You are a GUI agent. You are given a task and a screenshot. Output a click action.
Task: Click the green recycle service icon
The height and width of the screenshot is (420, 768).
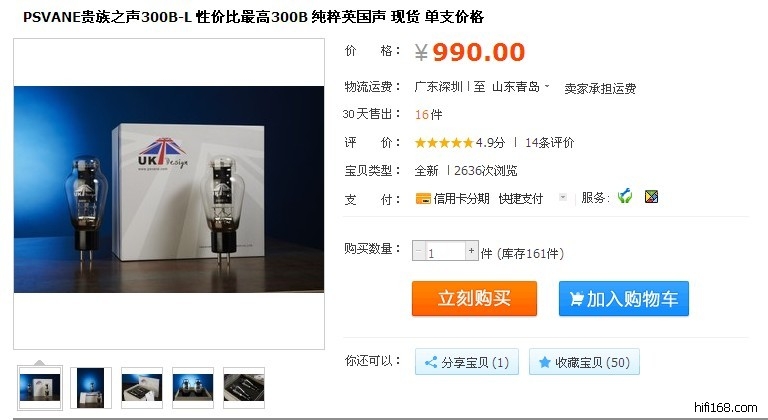(624, 197)
